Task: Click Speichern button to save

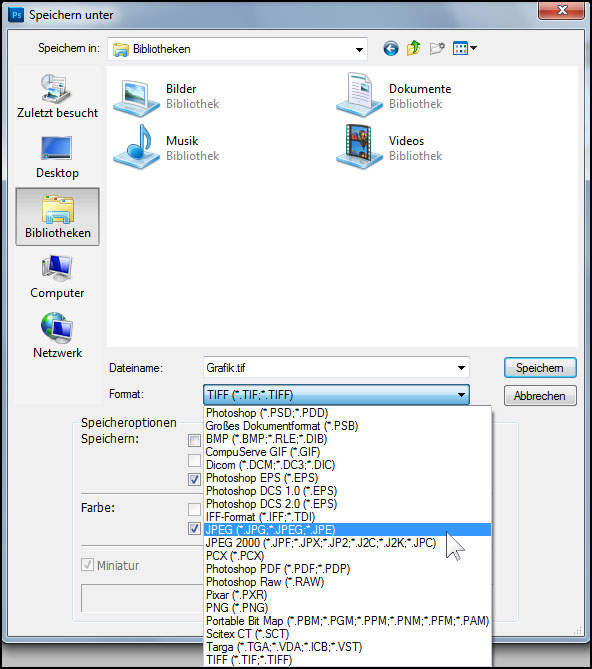Action: pyautogui.click(x=540, y=368)
